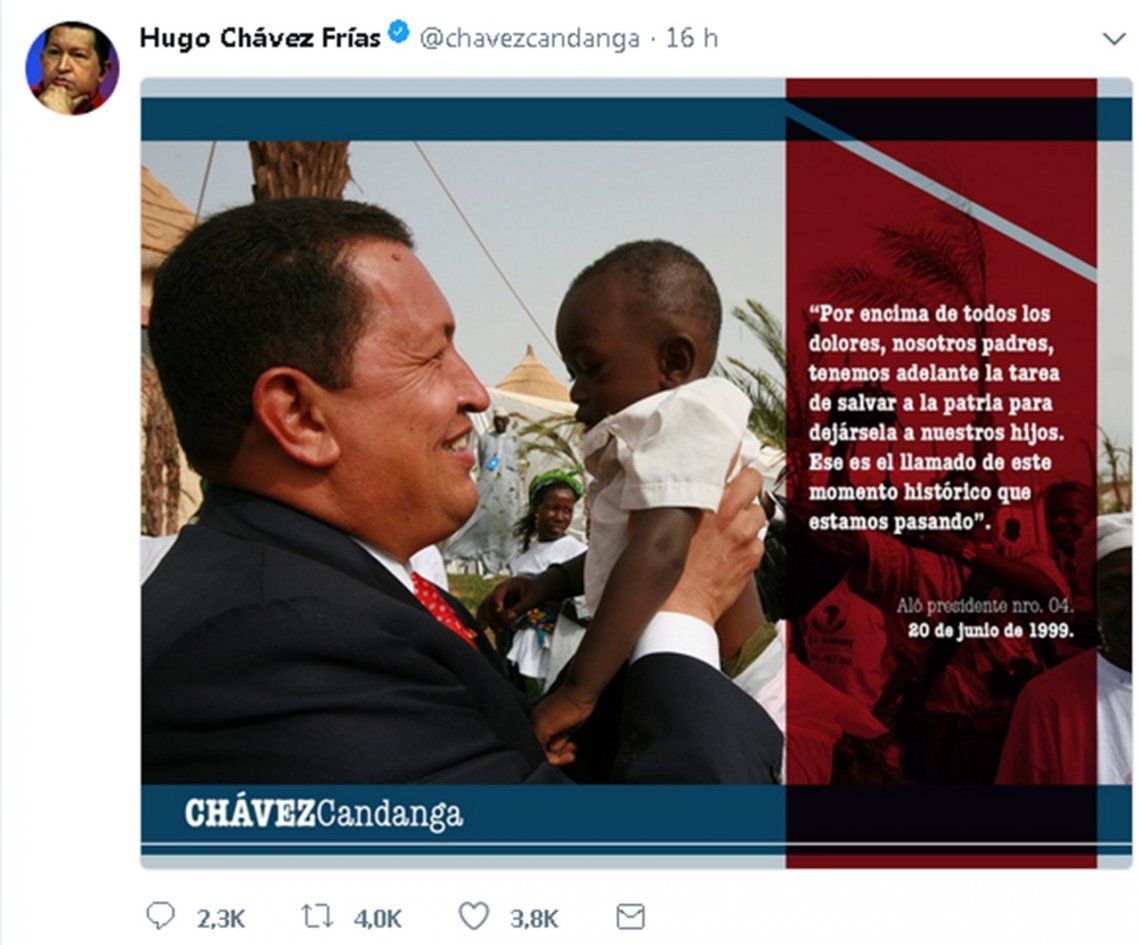This screenshot has height=945, width=1140.
Task: Click the 16 h timestamp
Action: pos(691,38)
